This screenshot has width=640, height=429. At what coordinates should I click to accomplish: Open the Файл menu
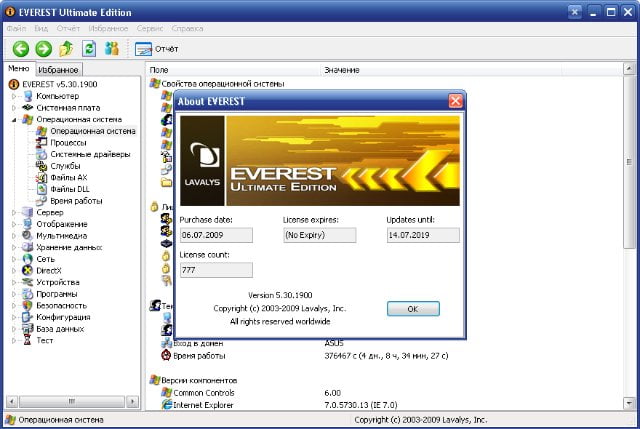click(x=16, y=29)
